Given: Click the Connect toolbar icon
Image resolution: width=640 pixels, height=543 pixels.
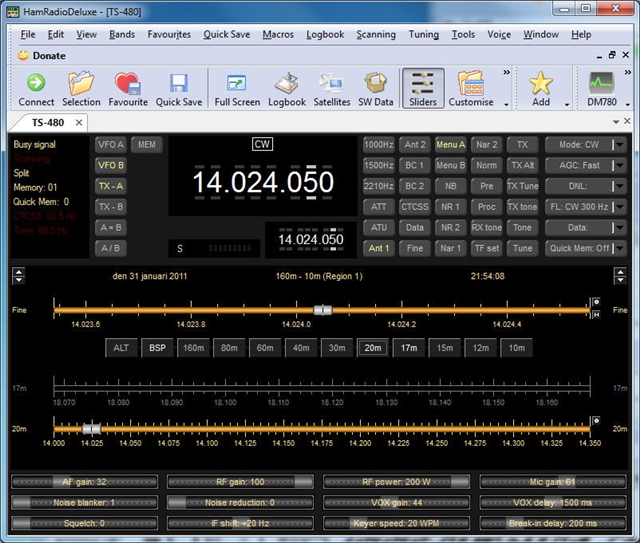Looking at the screenshot, I should coord(36,83).
